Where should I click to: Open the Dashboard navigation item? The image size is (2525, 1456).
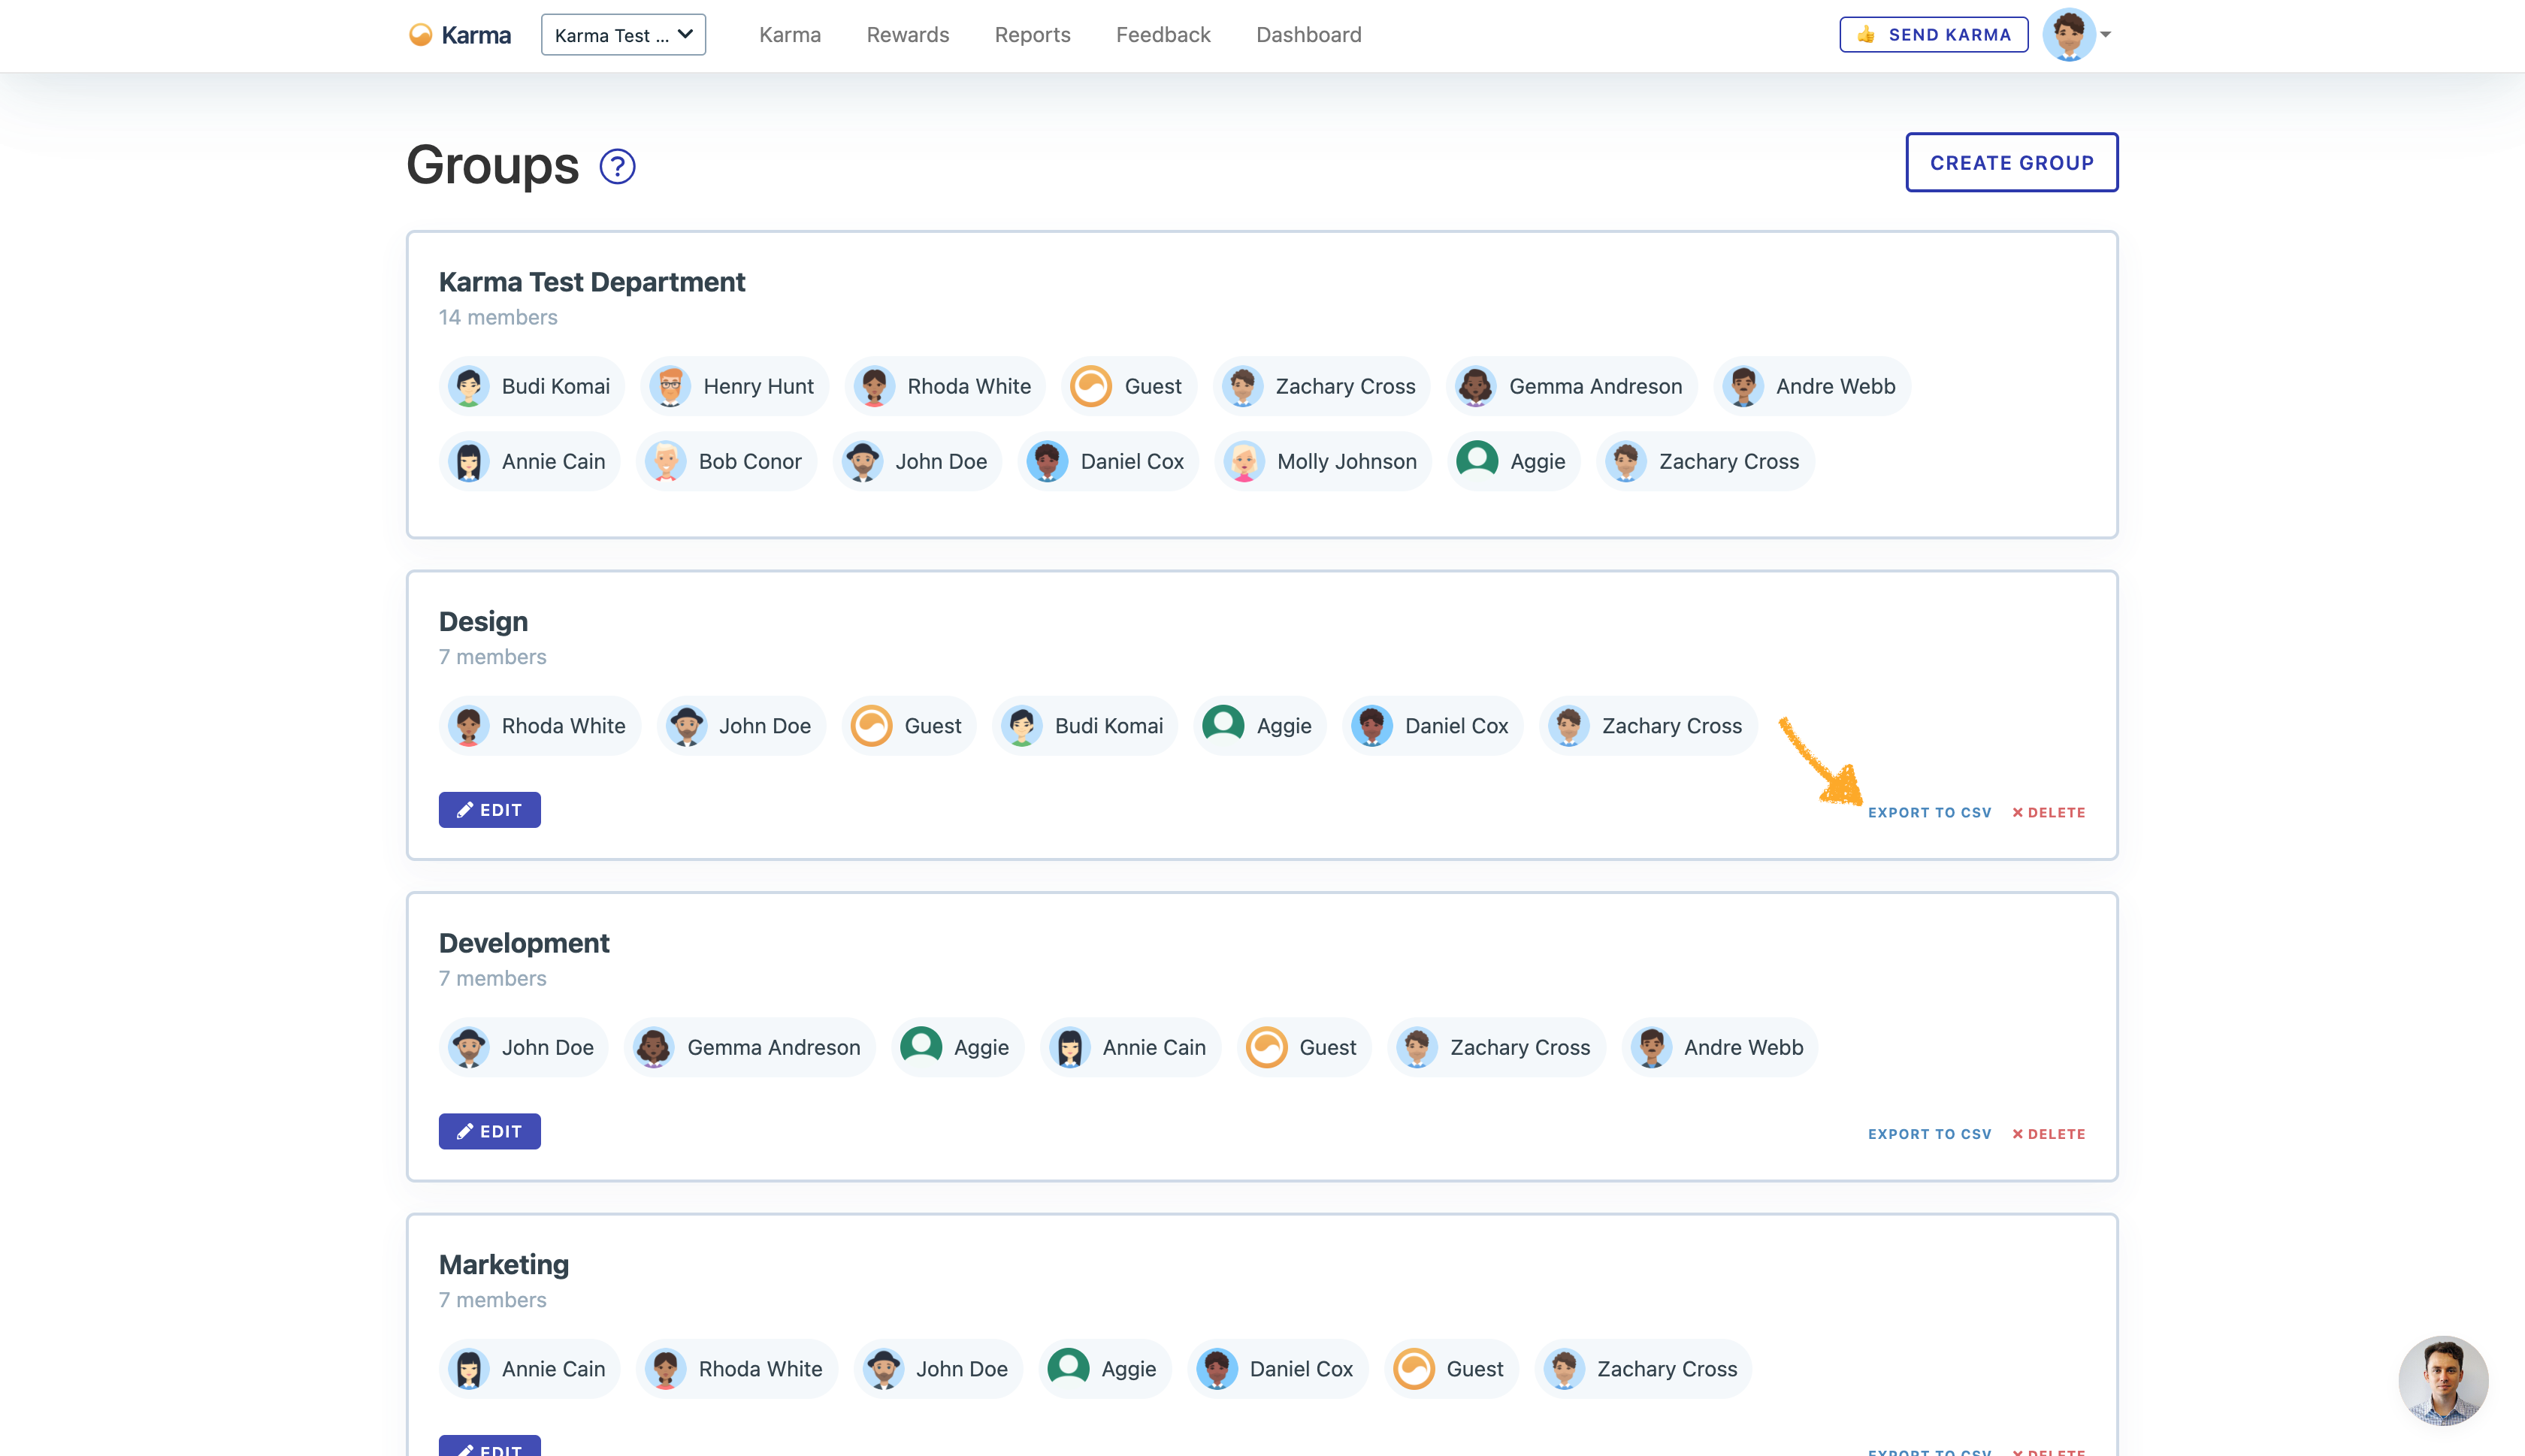pyautogui.click(x=1308, y=35)
